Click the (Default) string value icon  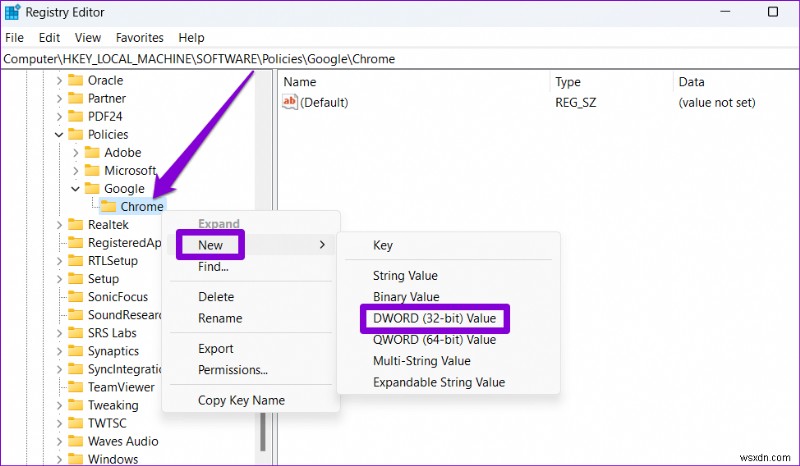pyautogui.click(x=289, y=102)
